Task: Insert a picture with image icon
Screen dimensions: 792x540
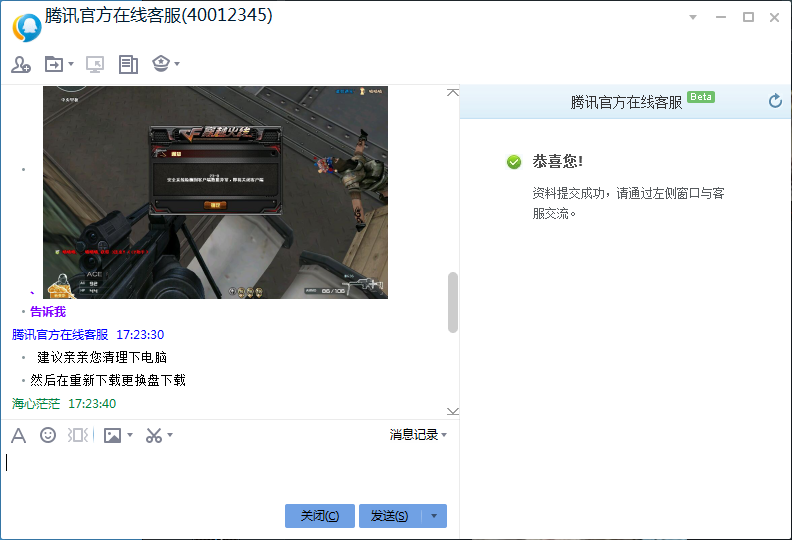Action: 112,435
